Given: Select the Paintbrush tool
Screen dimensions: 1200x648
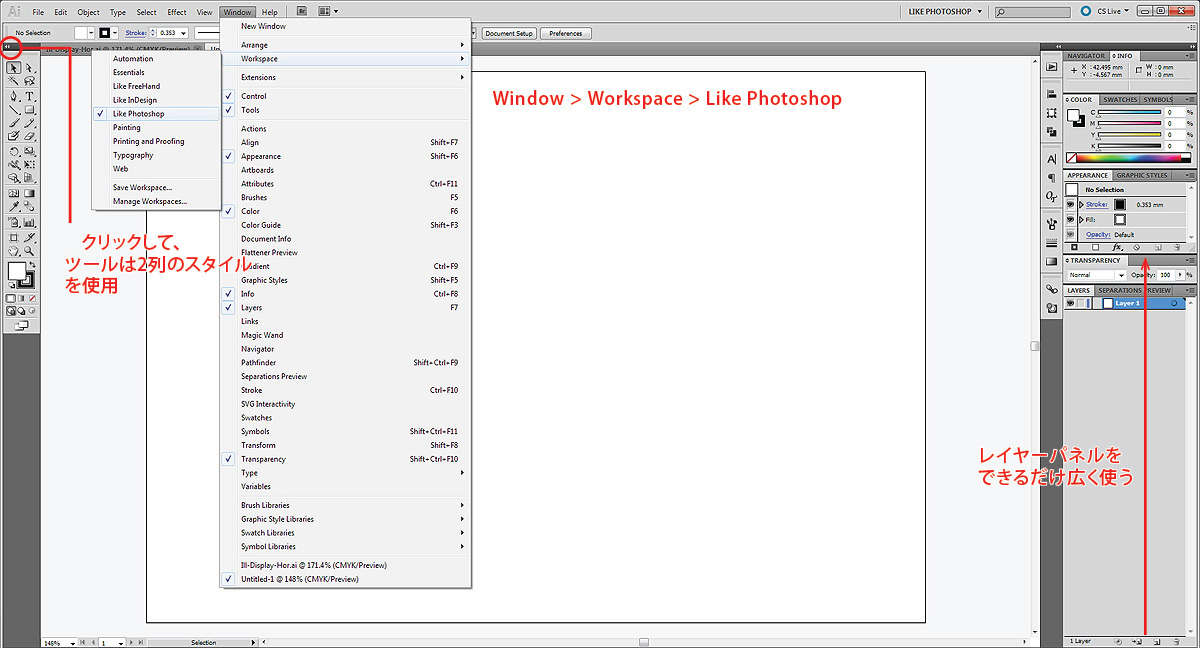Looking at the screenshot, I should click(x=13, y=123).
